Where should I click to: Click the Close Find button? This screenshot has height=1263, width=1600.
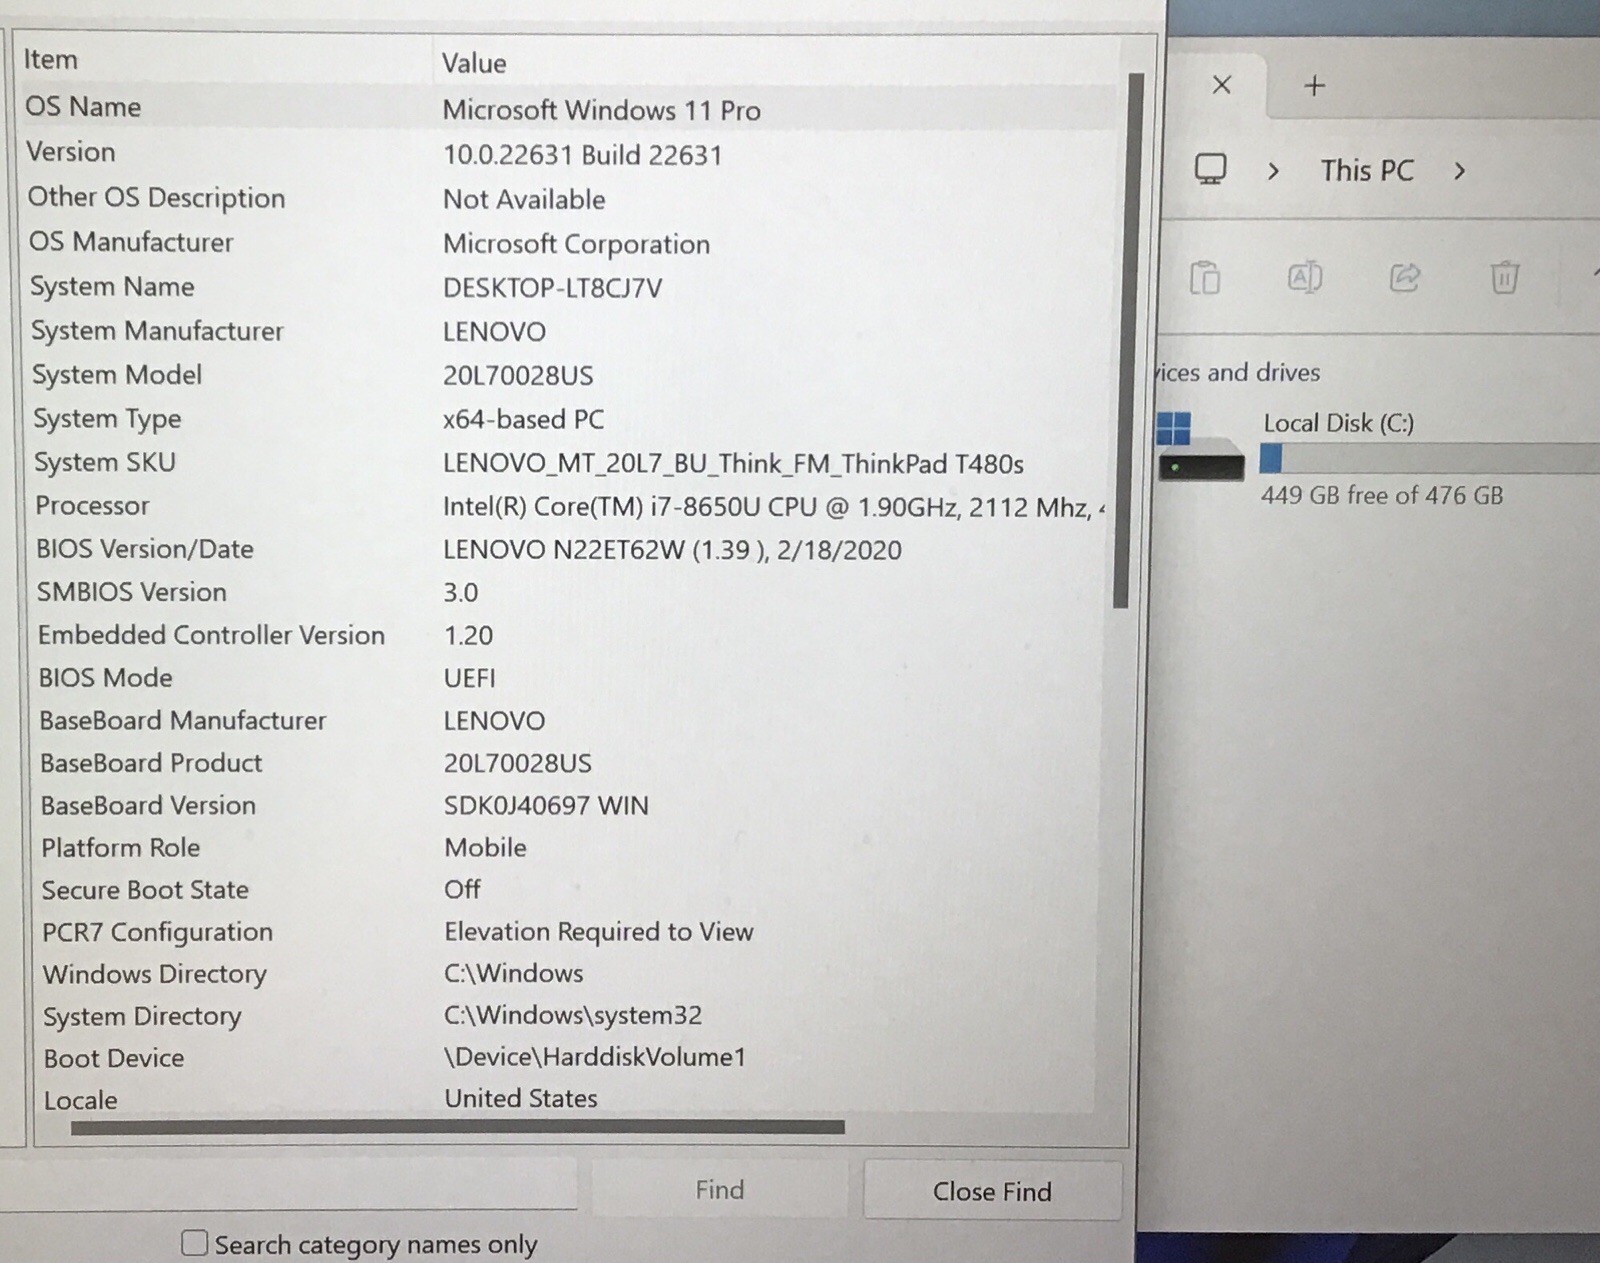992,1190
